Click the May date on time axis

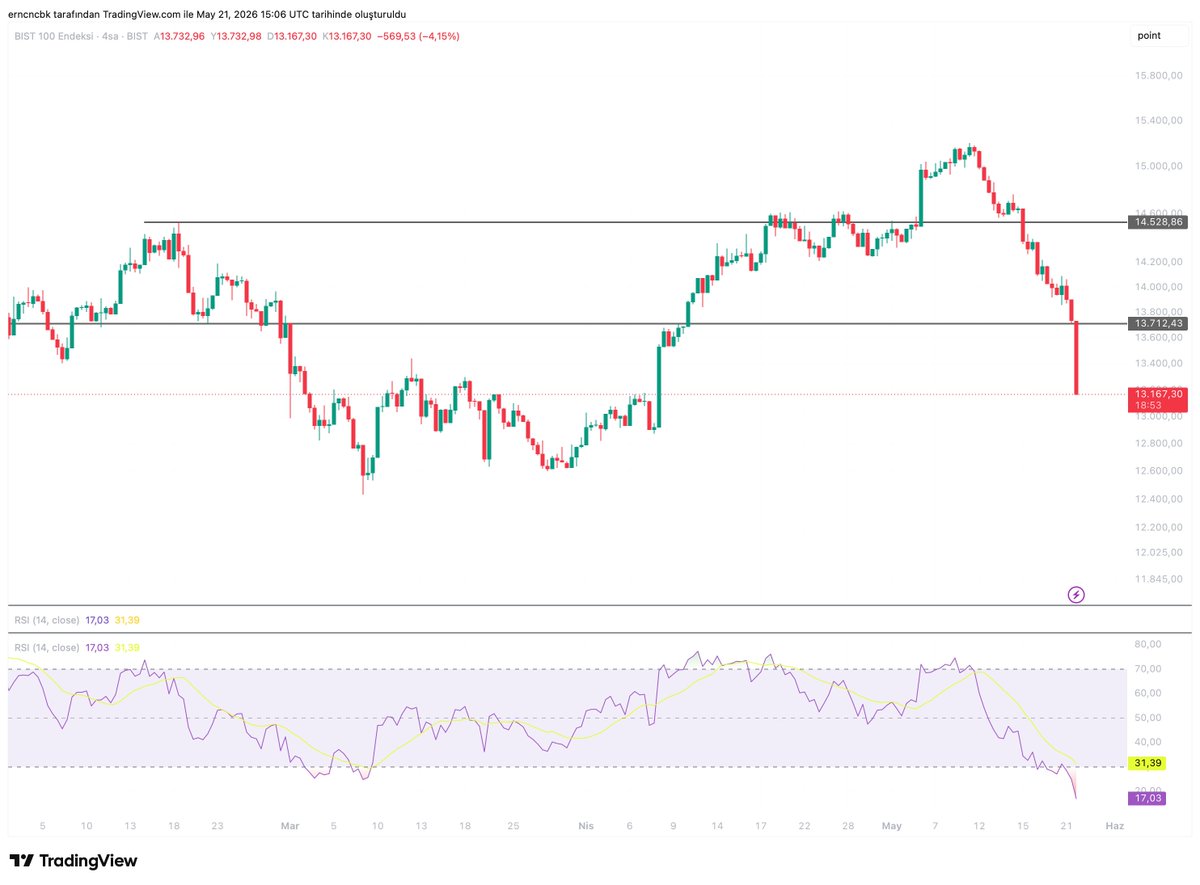pyautogui.click(x=892, y=826)
